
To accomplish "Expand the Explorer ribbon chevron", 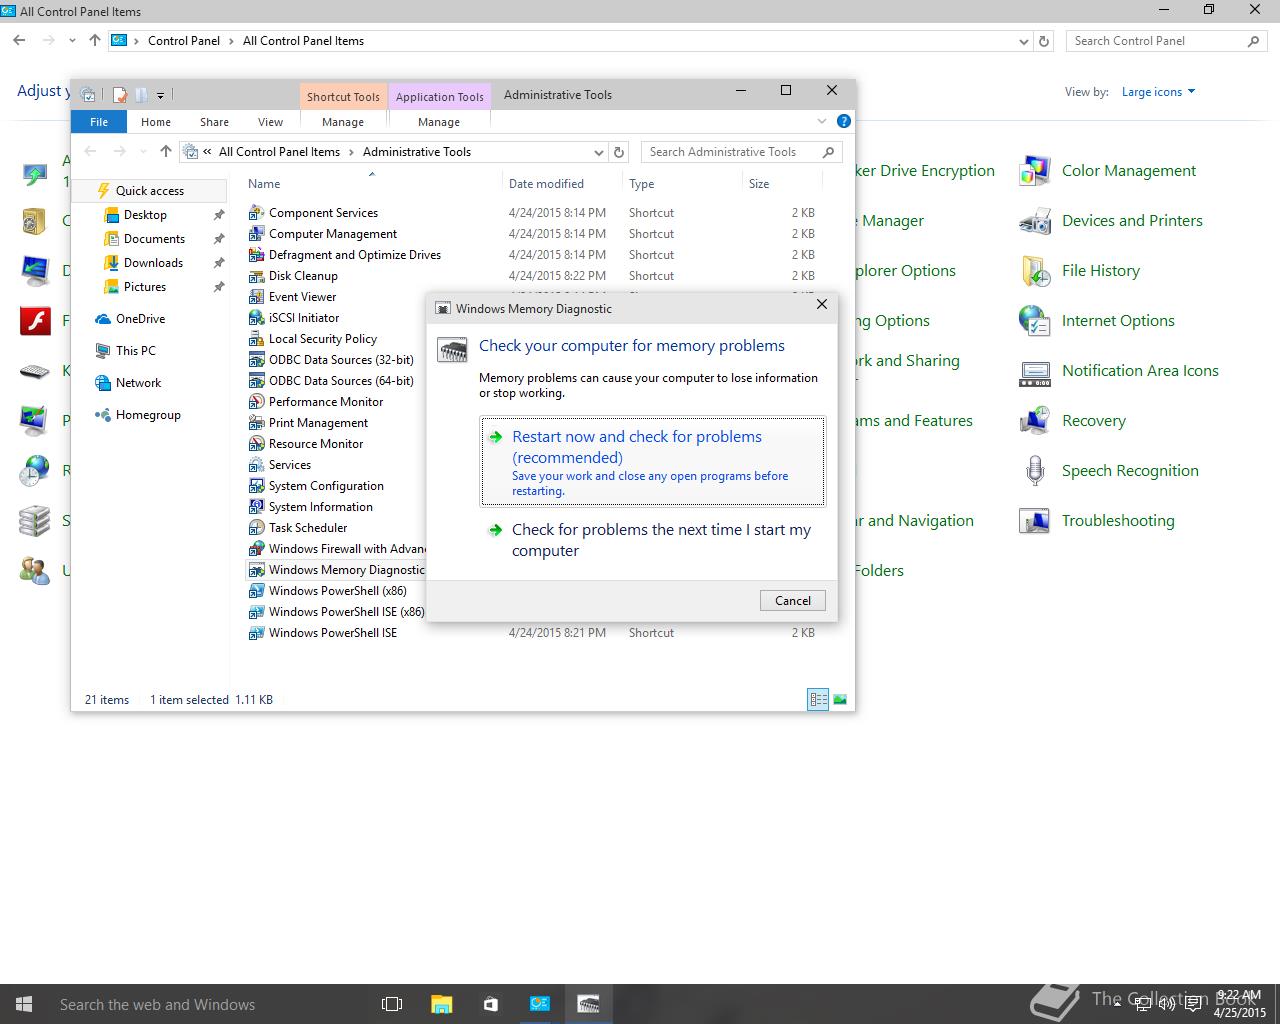I will tap(822, 121).
